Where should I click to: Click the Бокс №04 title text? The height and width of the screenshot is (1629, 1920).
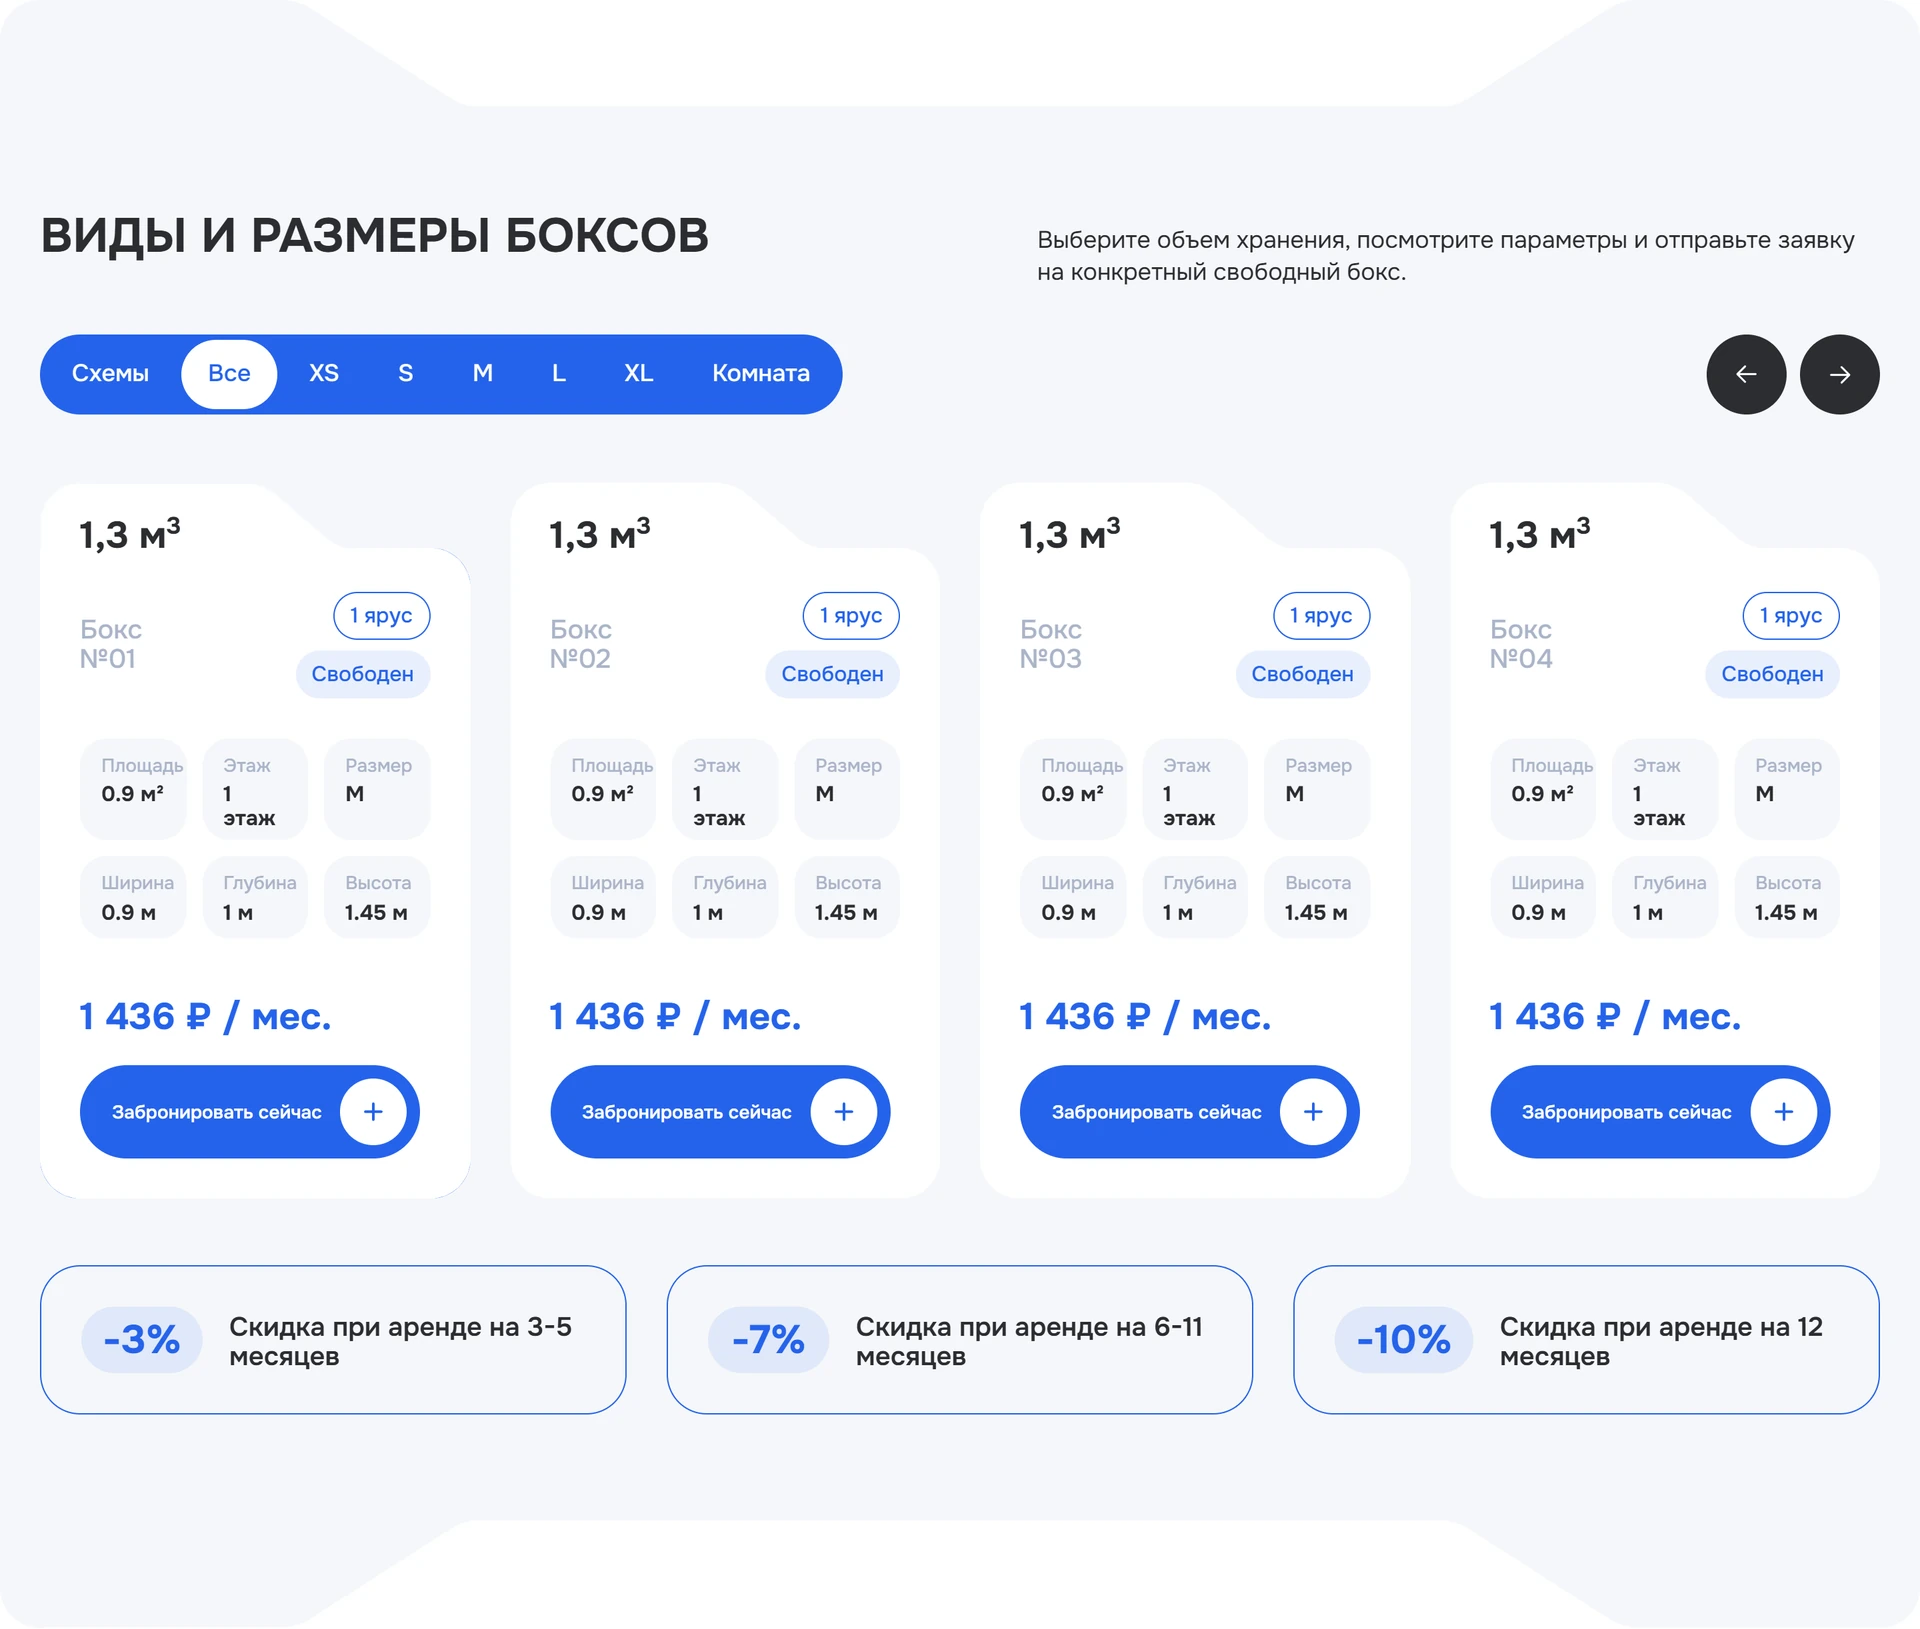tap(1521, 644)
